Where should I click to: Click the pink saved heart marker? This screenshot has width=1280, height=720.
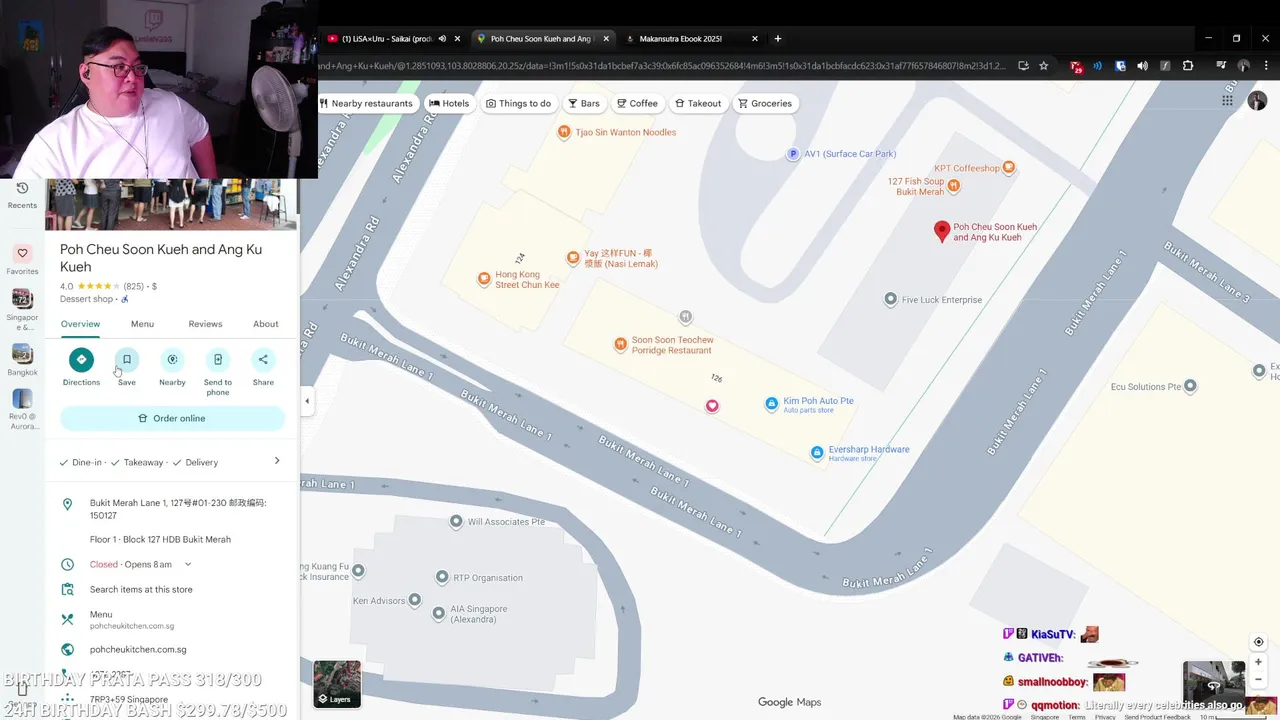point(712,406)
